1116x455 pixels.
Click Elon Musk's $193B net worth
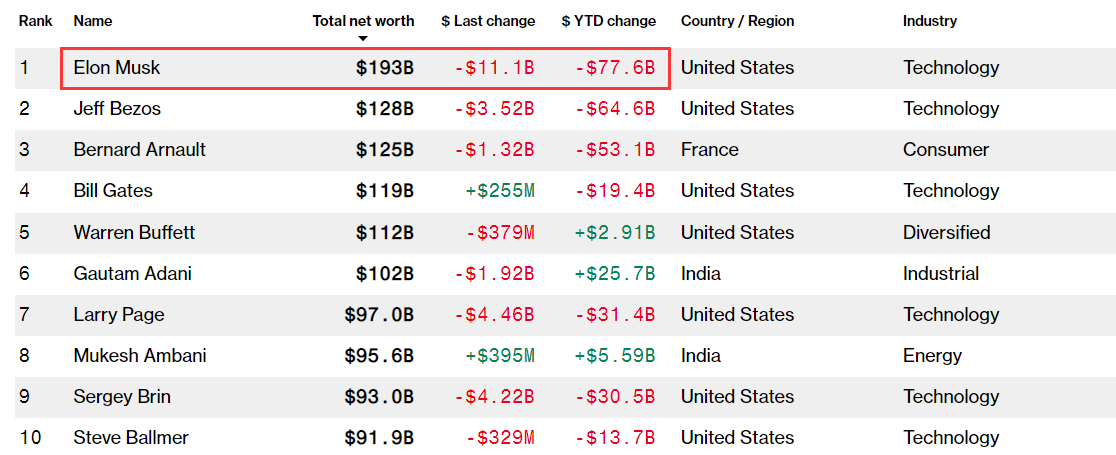click(x=385, y=68)
